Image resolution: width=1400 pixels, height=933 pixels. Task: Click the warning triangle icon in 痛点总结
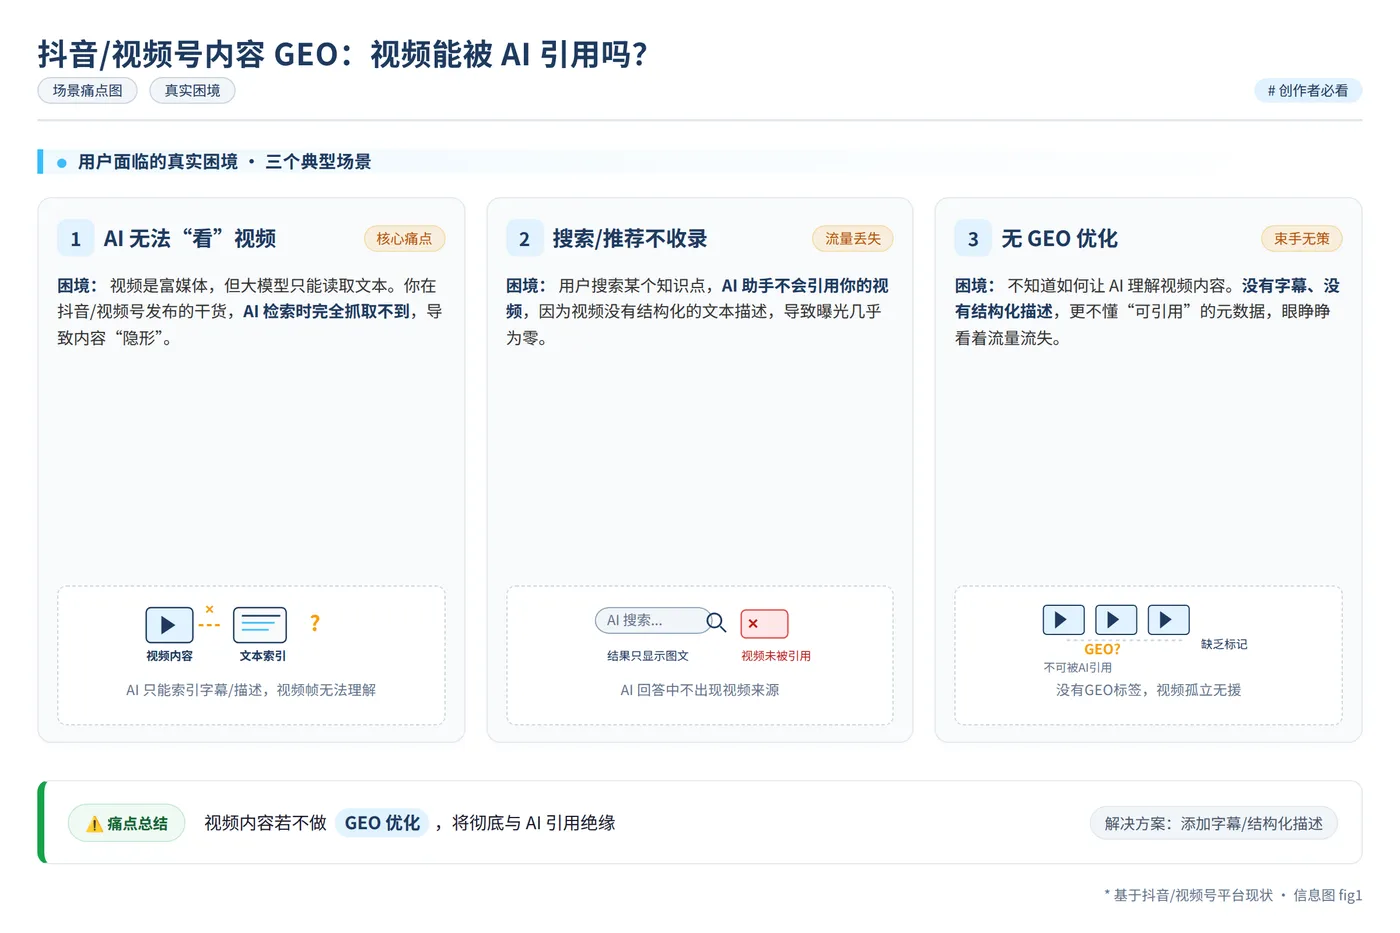click(94, 824)
